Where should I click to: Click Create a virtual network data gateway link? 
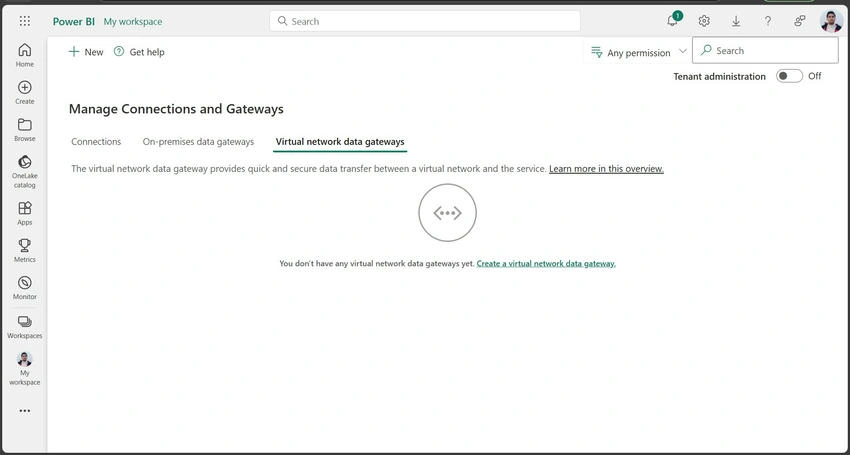(x=546, y=264)
